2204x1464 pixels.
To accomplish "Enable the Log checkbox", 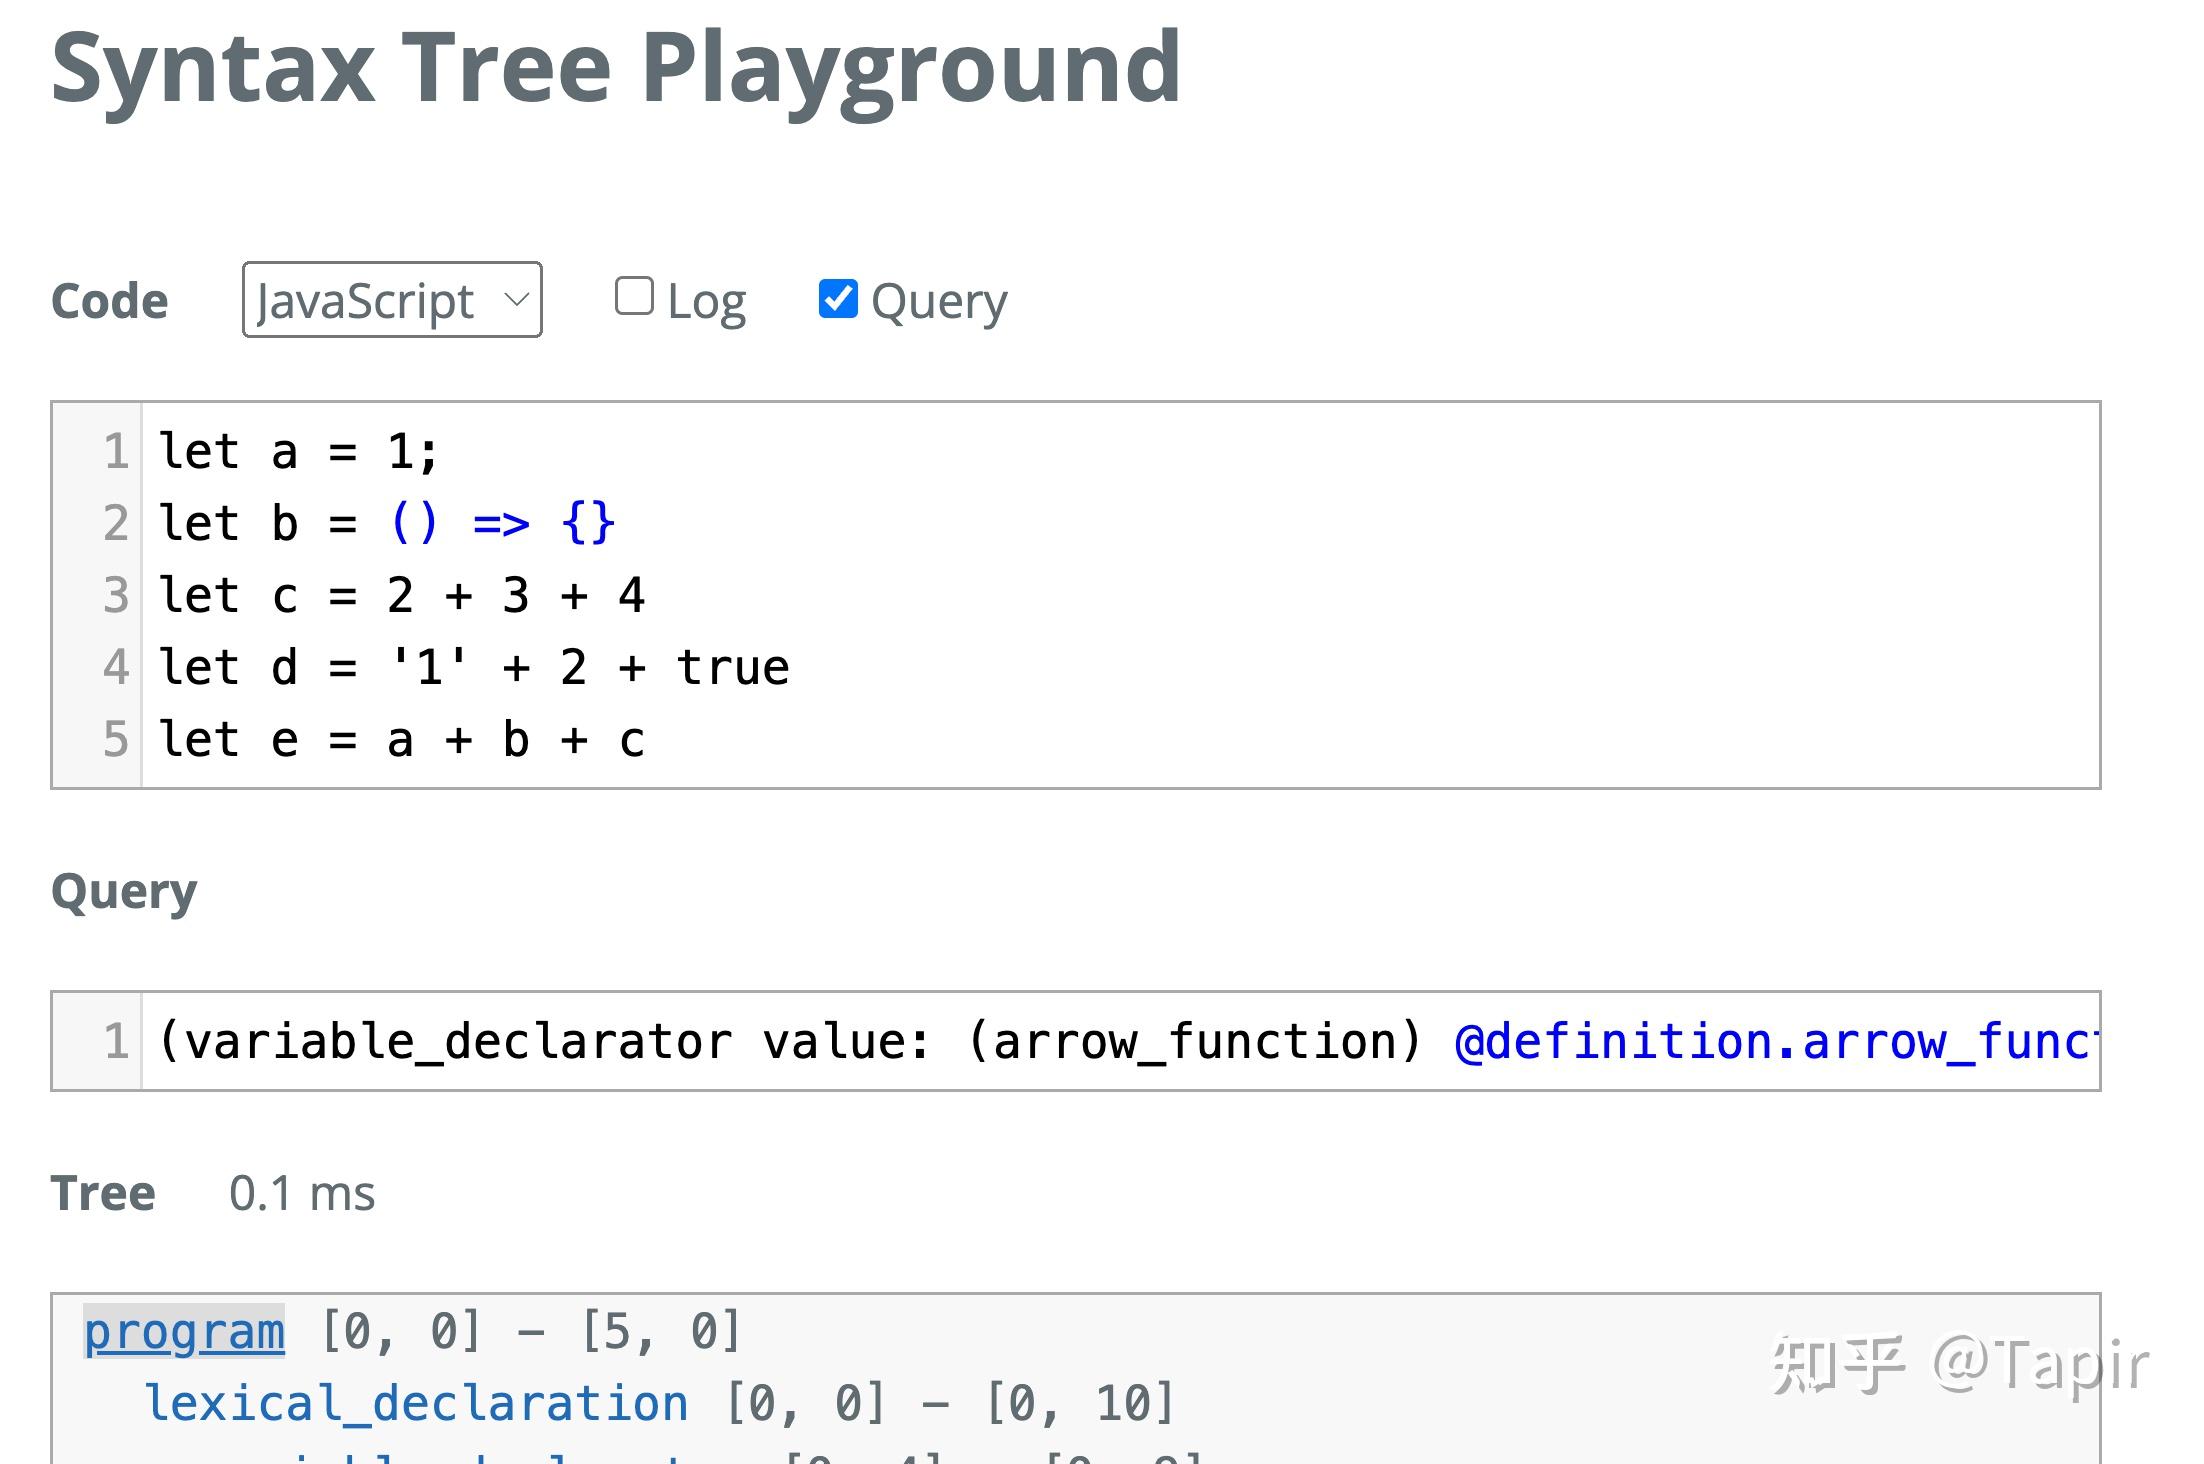I will pyautogui.click(x=634, y=297).
